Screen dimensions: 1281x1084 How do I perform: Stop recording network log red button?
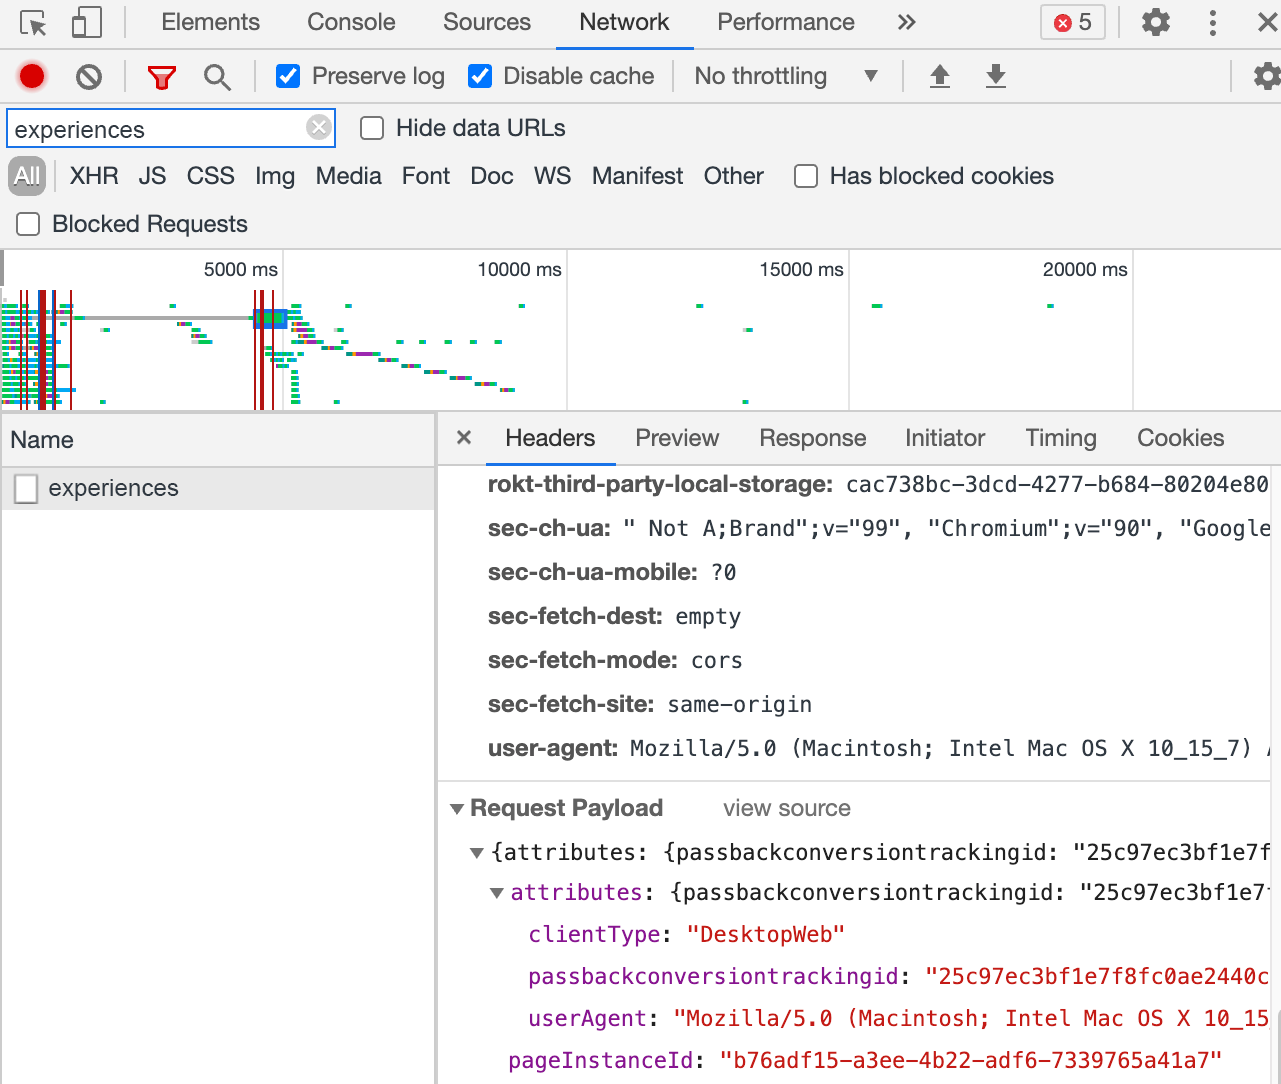point(32,76)
